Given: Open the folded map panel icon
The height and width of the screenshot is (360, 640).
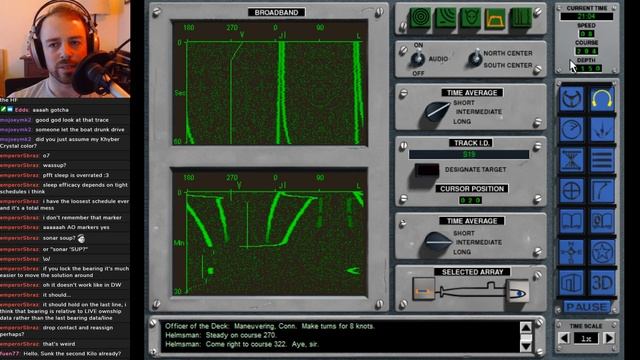Looking at the screenshot, I should pyautogui.click(x=571, y=283).
